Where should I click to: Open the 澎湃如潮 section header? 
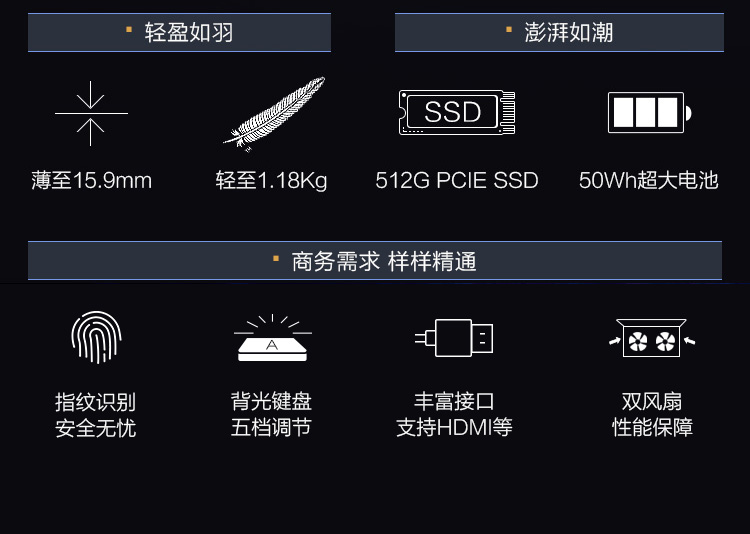coord(559,33)
